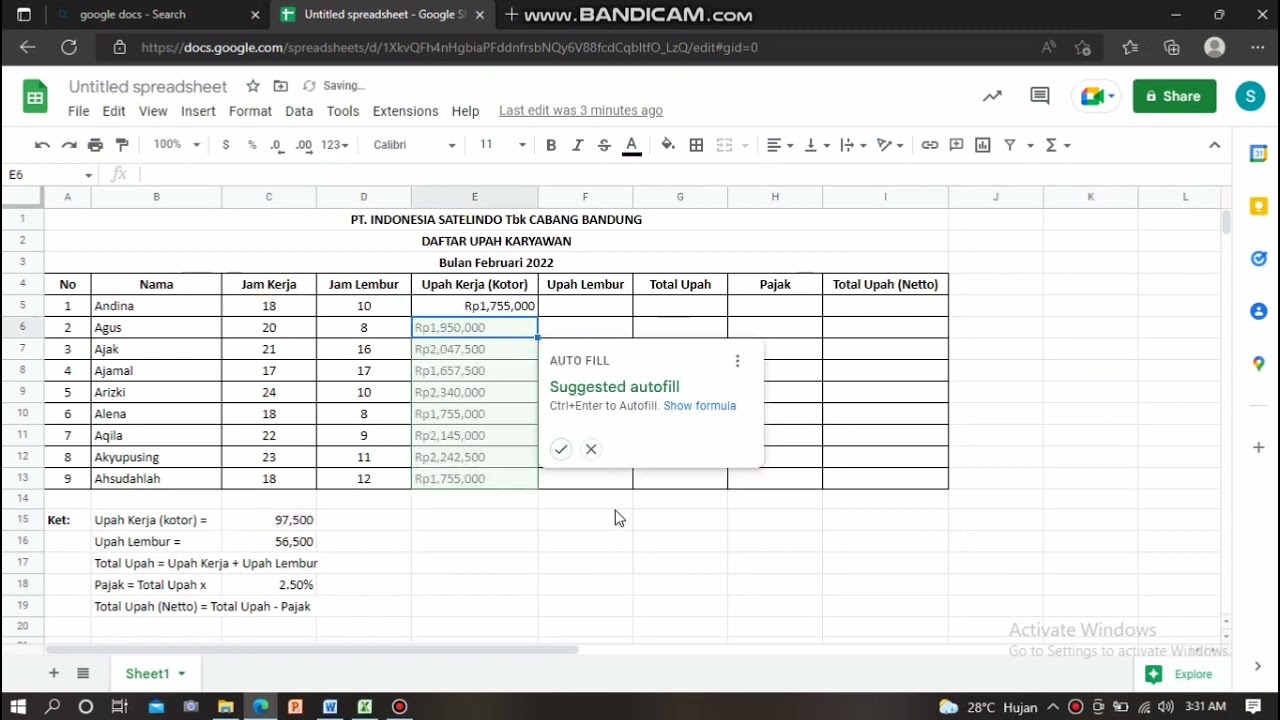Click the Name box showing E6
This screenshot has height=720, width=1280.
coord(50,175)
